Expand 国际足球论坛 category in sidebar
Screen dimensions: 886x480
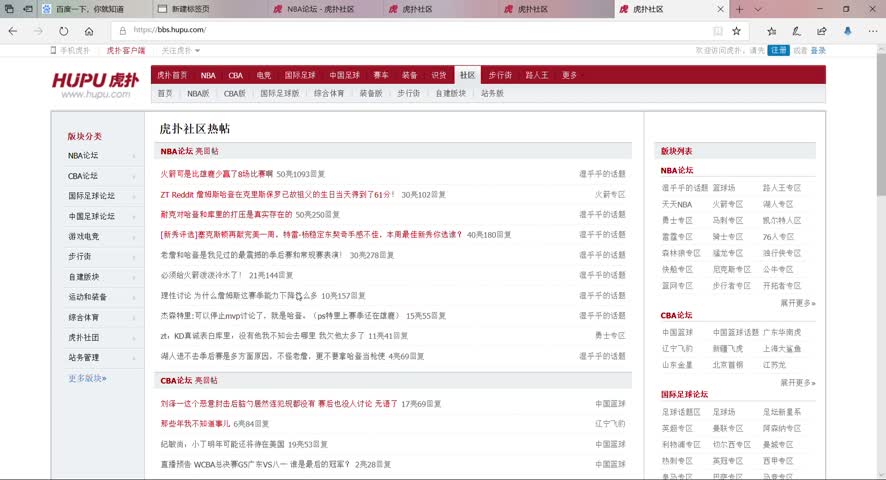(102, 196)
